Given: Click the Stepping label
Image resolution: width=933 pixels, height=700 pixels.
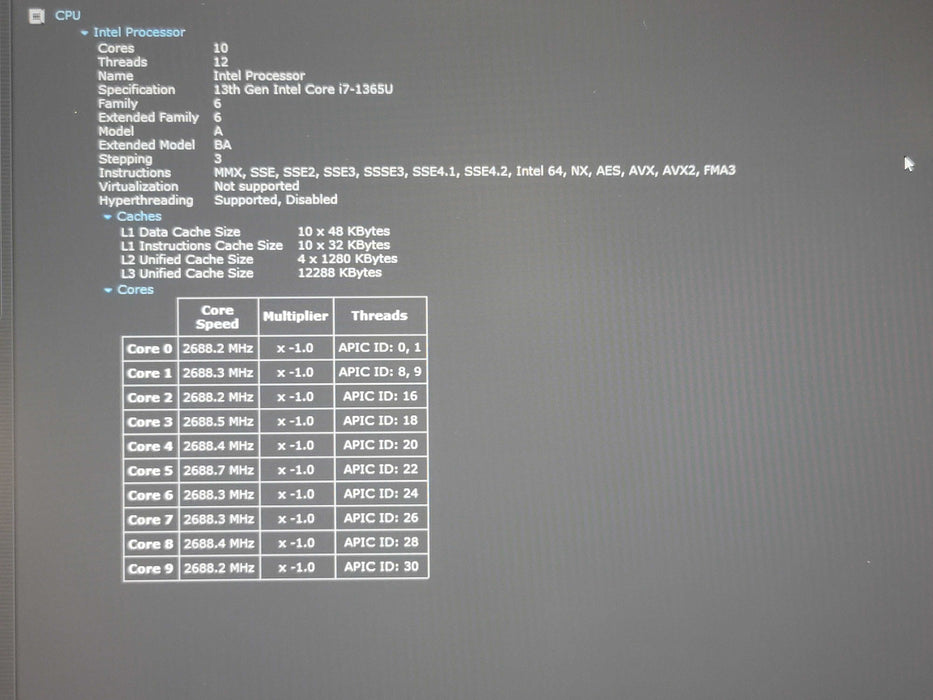Looking at the screenshot, I should point(125,159).
